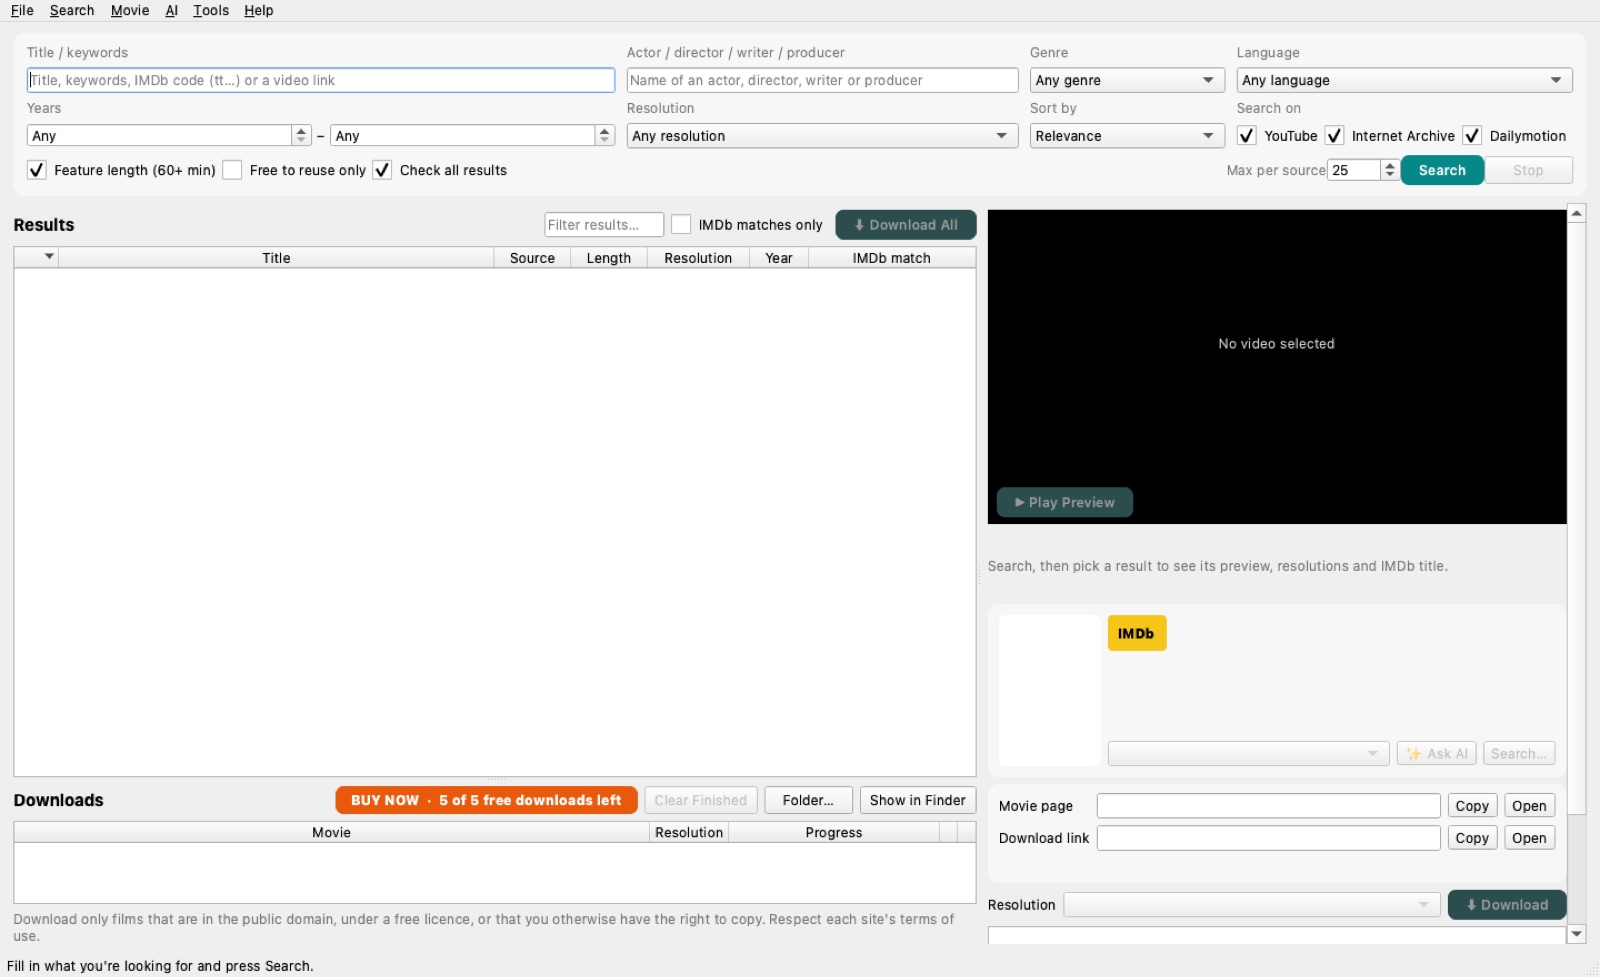The image size is (1600, 977).
Task: Sort results by Title column
Action: (276, 258)
